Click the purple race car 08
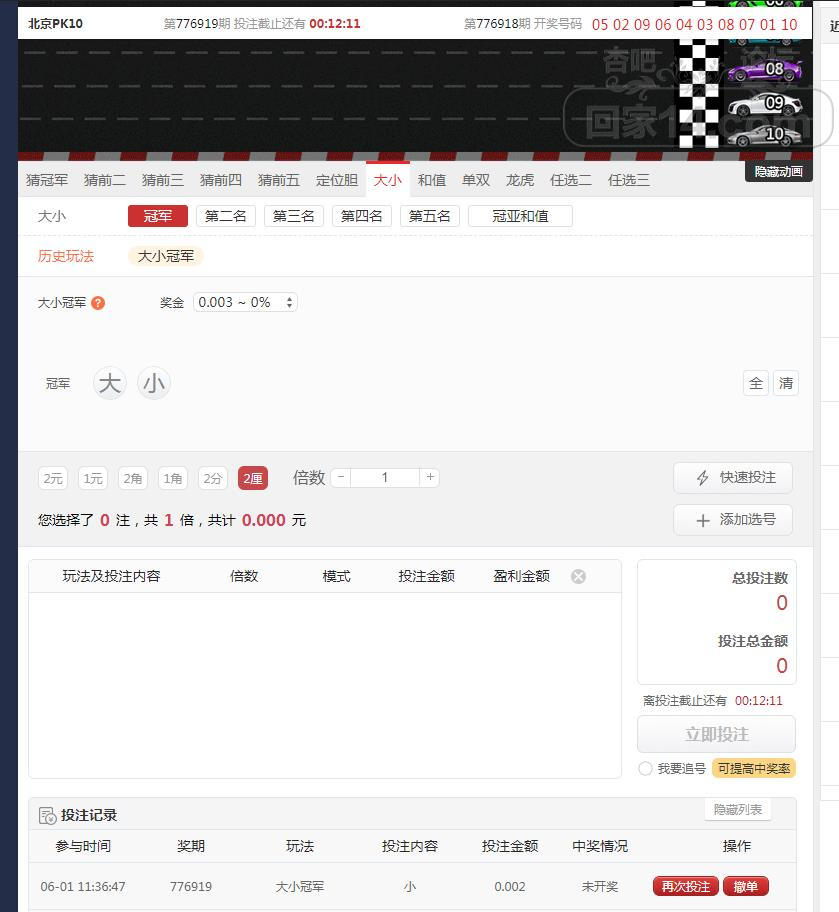The width and height of the screenshot is (839, 912). tap(765, 70)
